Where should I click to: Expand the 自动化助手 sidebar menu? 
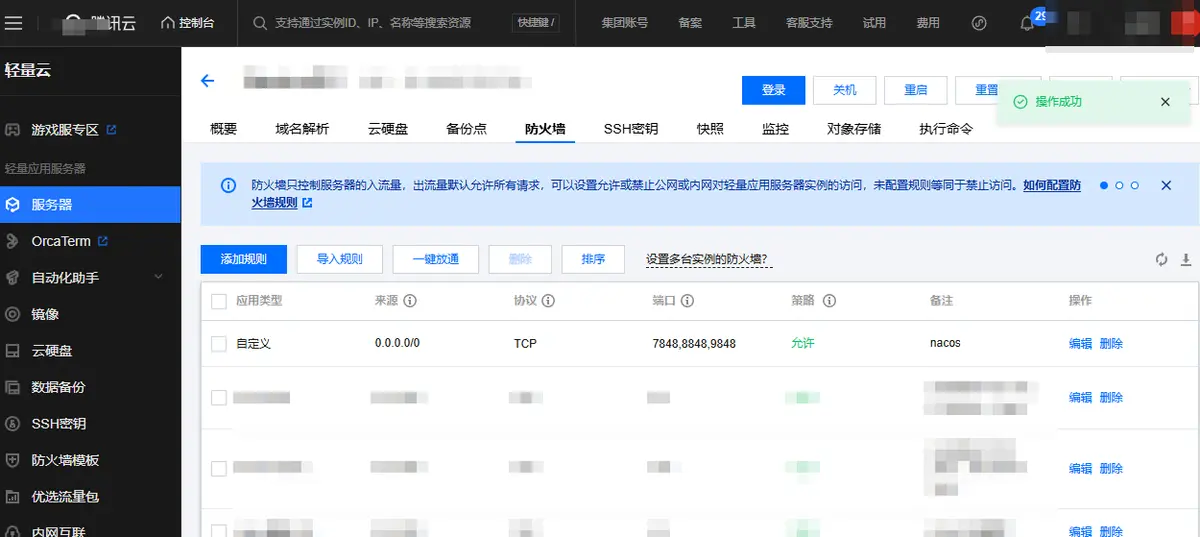coord(90,277)
